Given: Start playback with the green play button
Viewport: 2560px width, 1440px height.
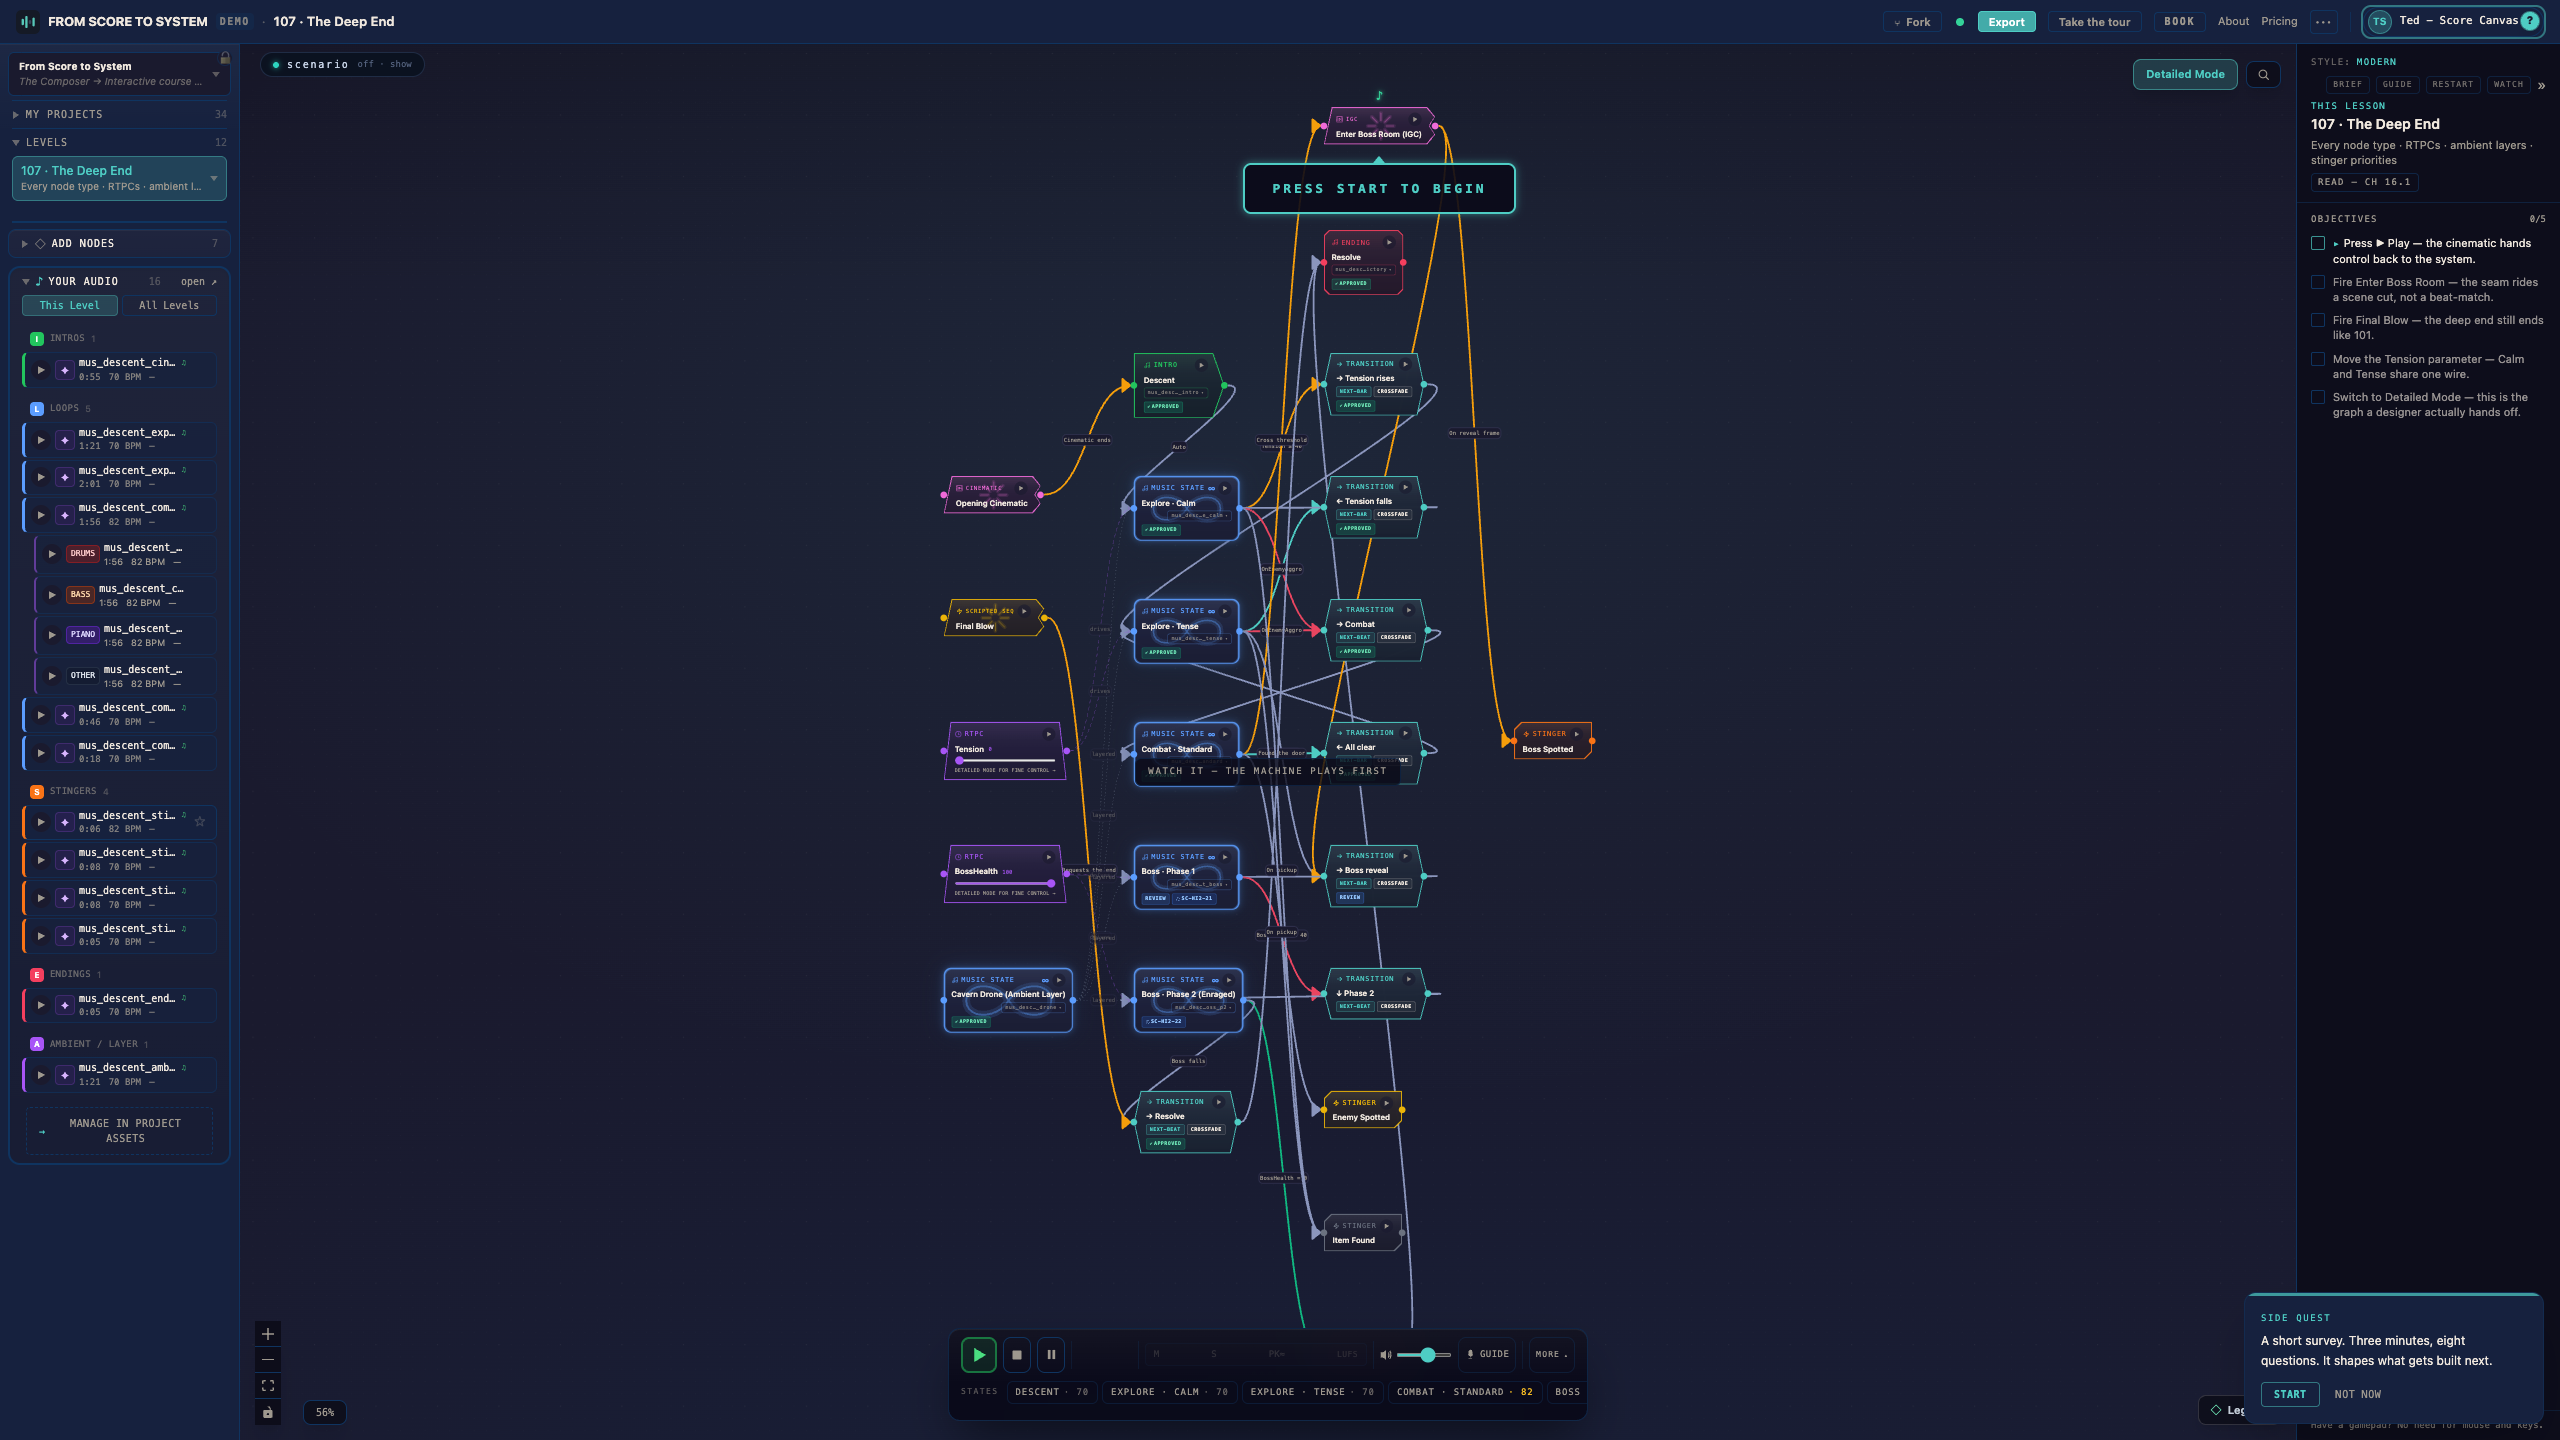Looking at the screenshot, I should (978, 1354).
